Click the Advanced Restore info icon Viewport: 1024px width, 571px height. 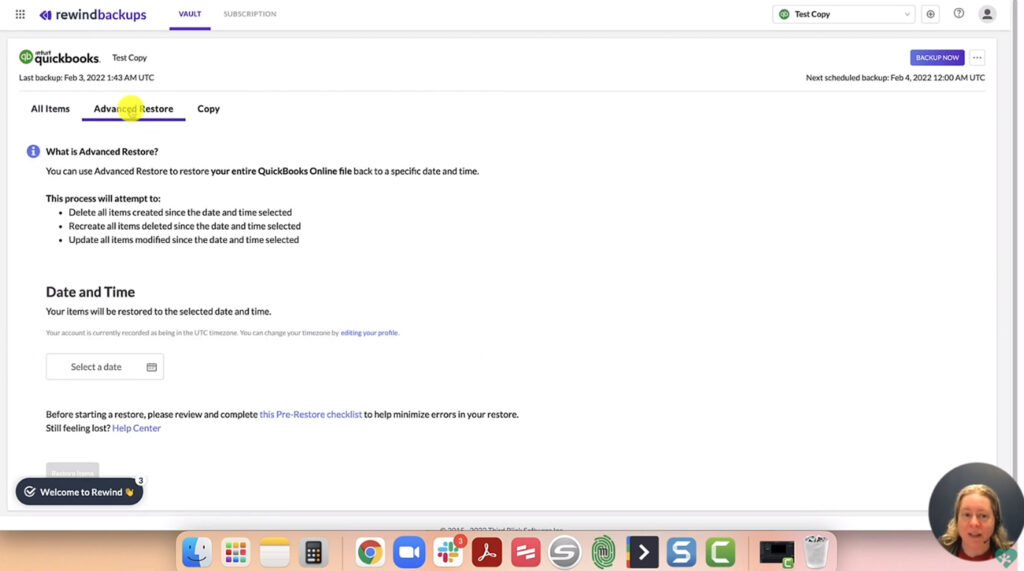[x=33, y=151]
